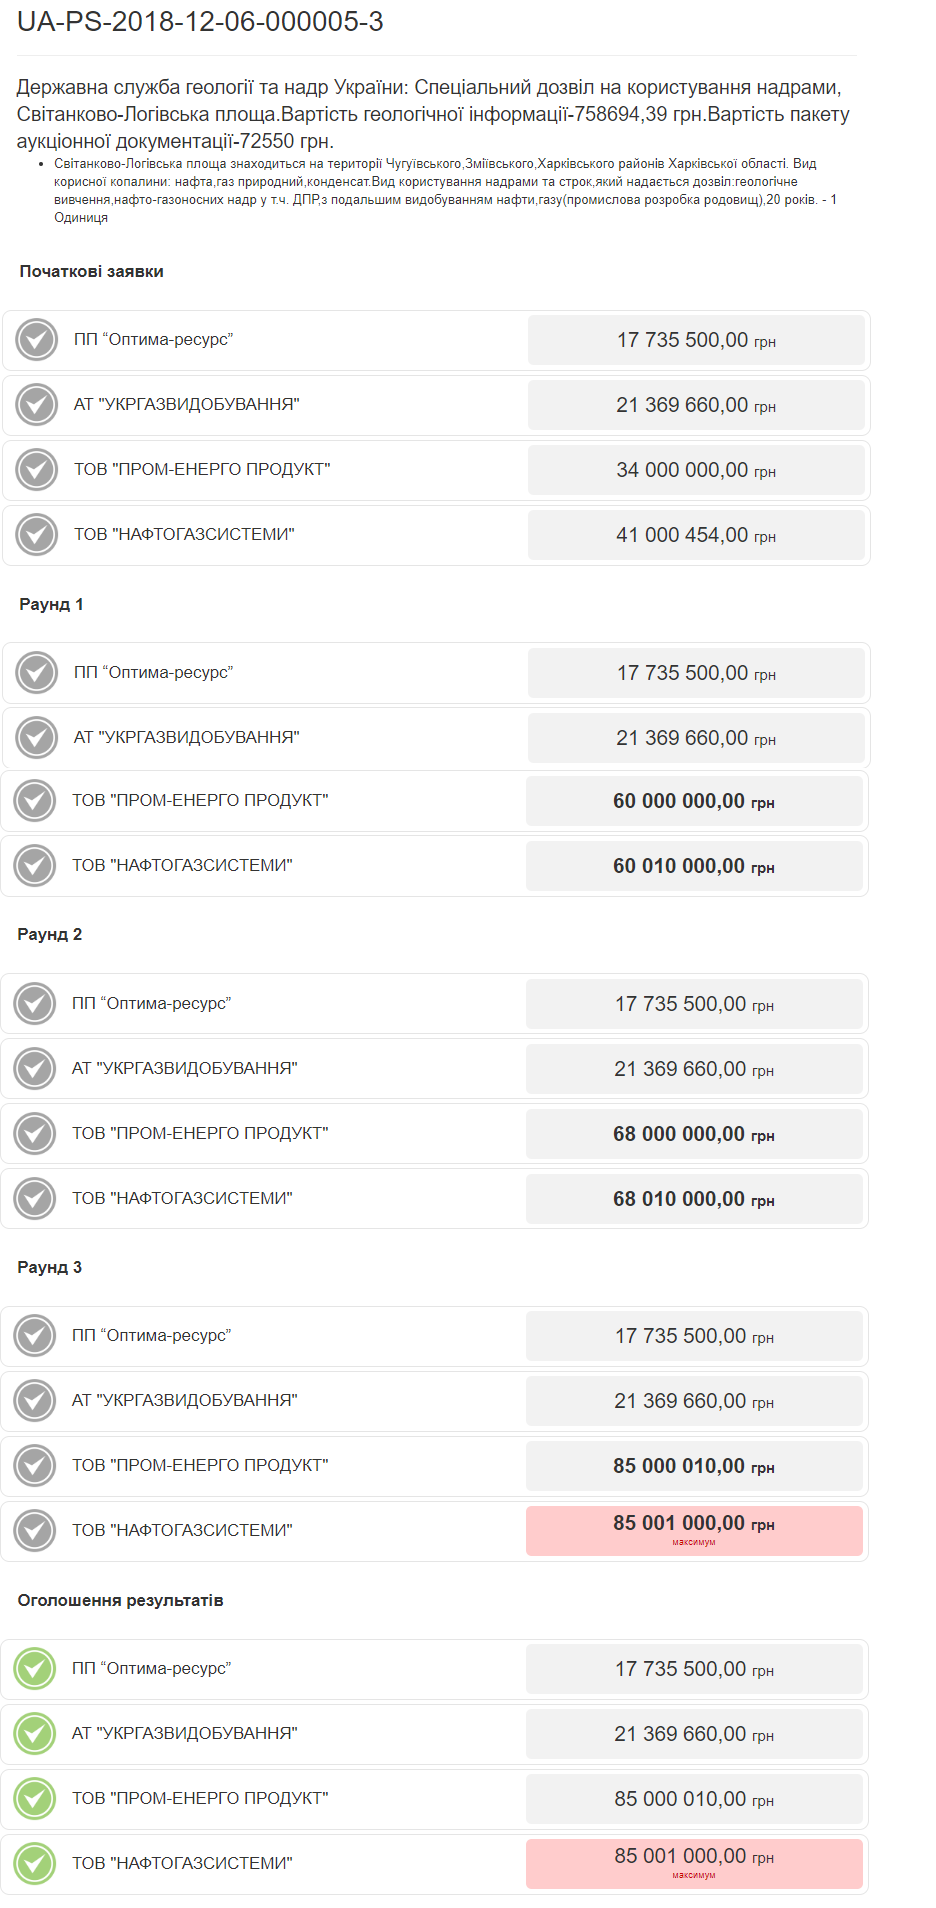Click gray check icon for Оптима-ресурс initial bid
Screen dimensions: 936x1908
tap(37, 340)
